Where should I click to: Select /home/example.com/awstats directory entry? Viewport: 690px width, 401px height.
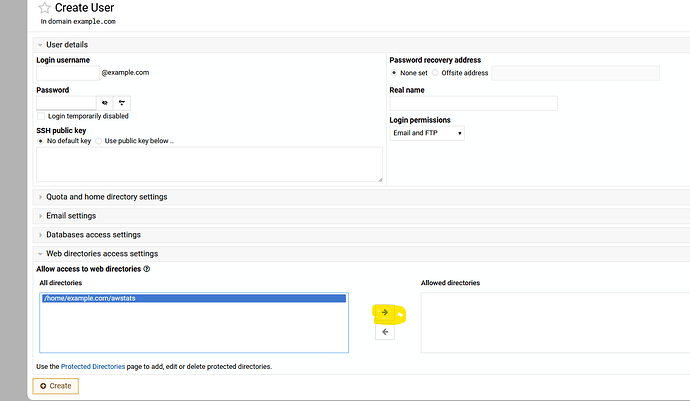tap(194, 298)
